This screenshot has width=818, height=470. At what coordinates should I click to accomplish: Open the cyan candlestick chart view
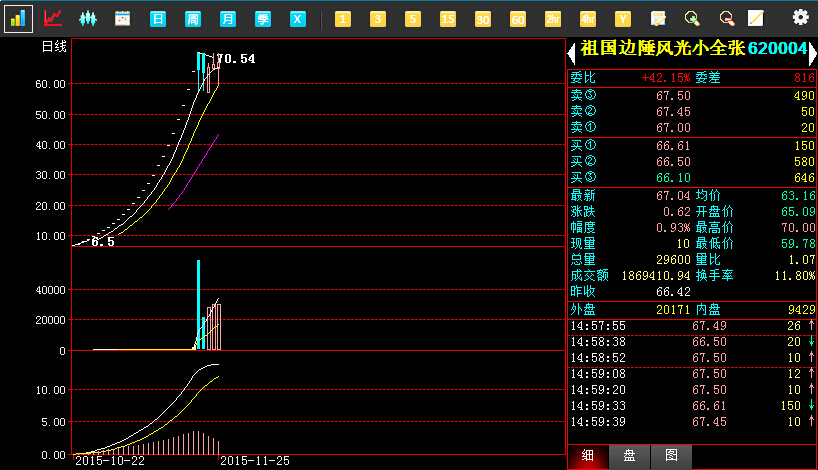coord(88,18)
